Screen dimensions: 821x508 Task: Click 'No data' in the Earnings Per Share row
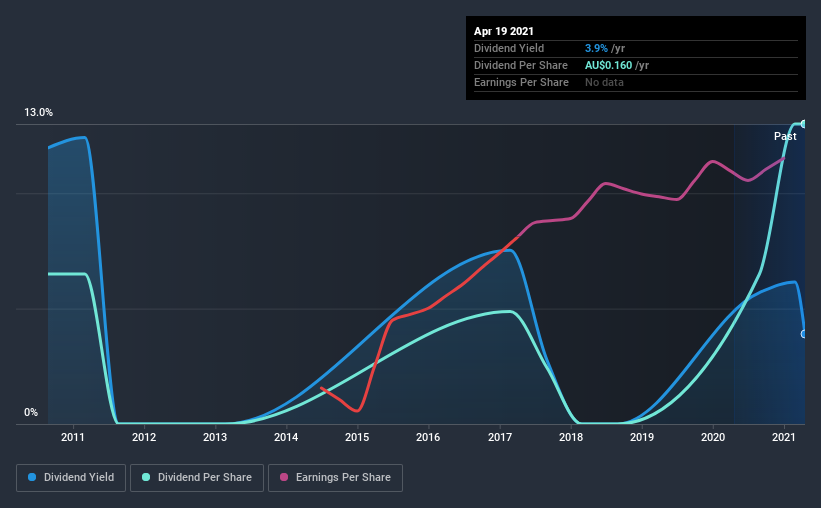pos(604,82)
